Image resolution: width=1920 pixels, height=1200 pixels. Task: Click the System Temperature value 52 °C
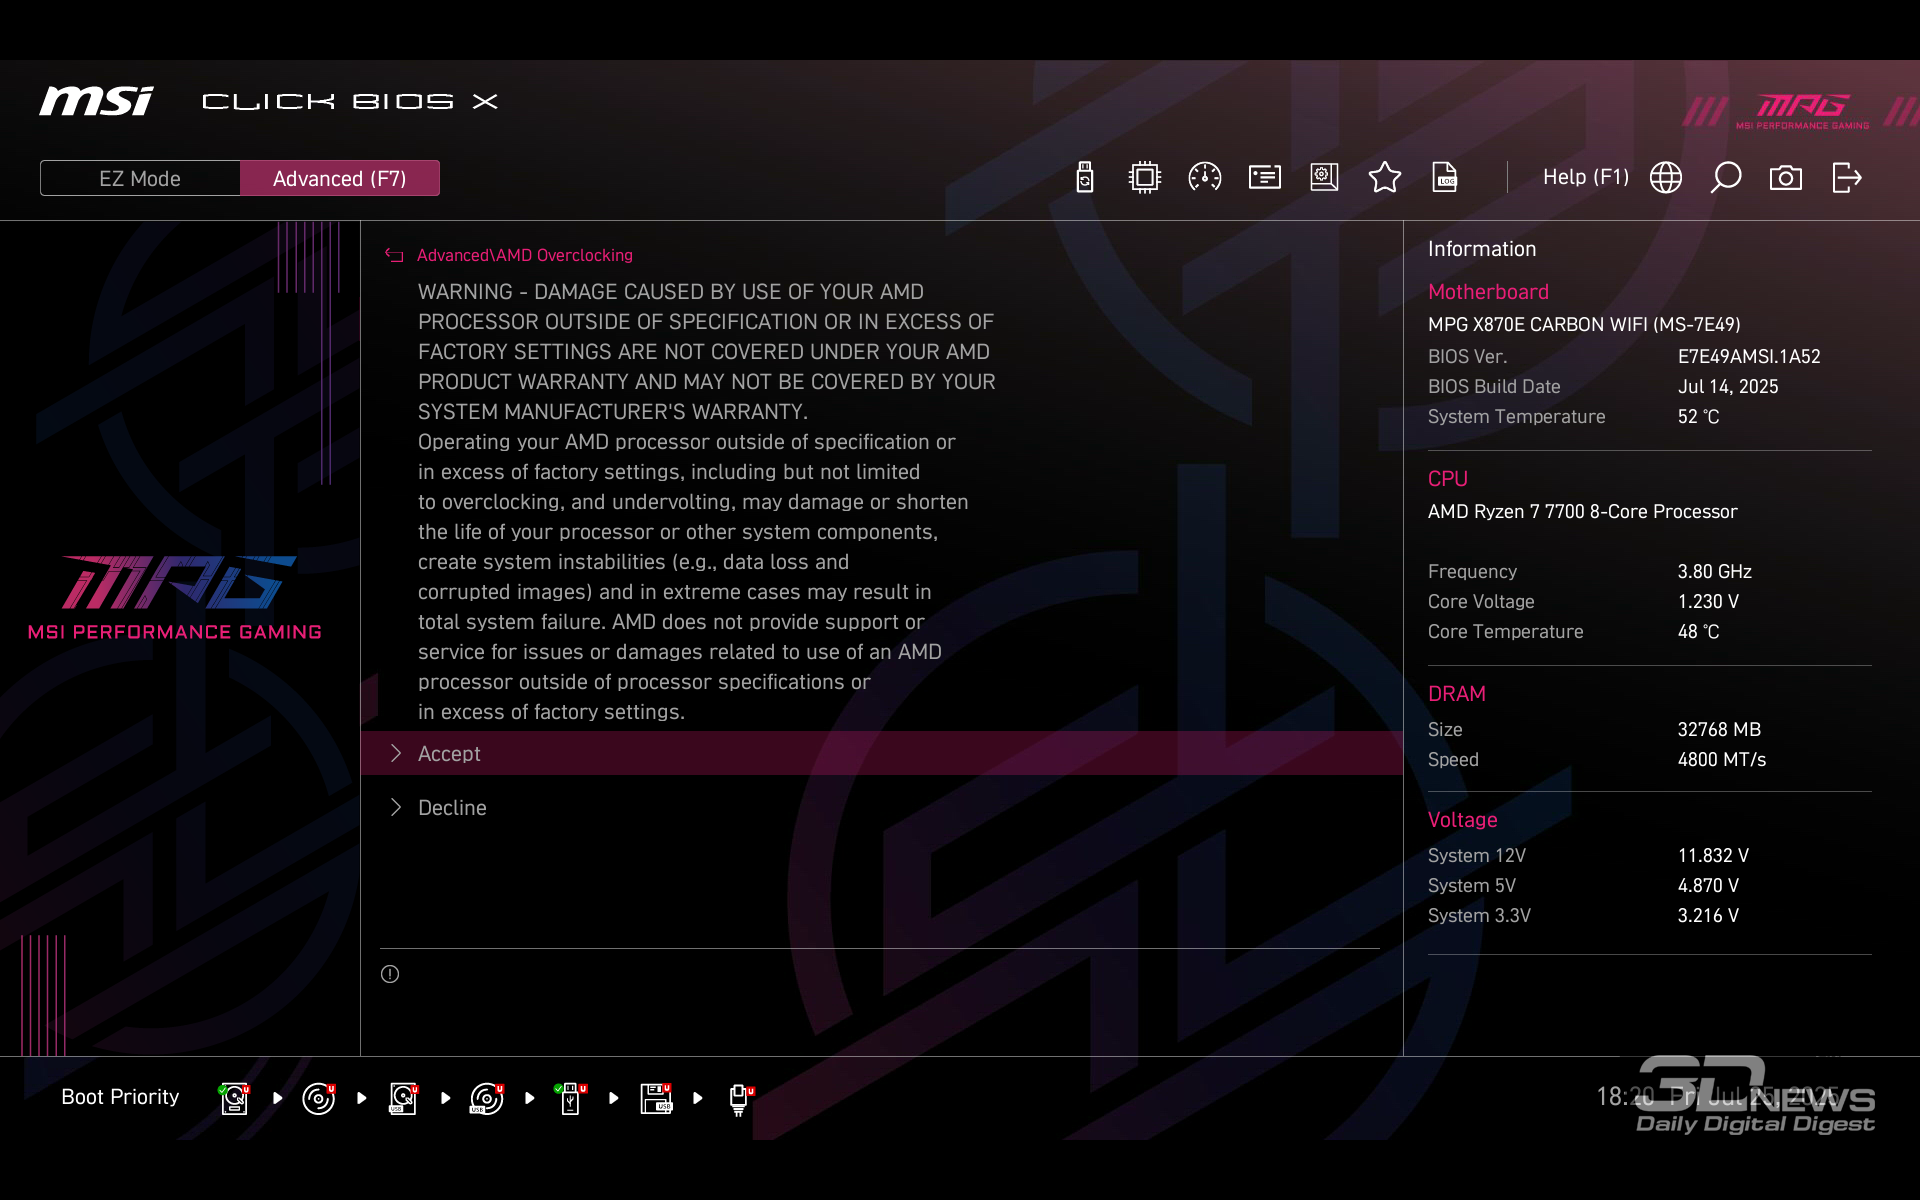(1698, 416)
